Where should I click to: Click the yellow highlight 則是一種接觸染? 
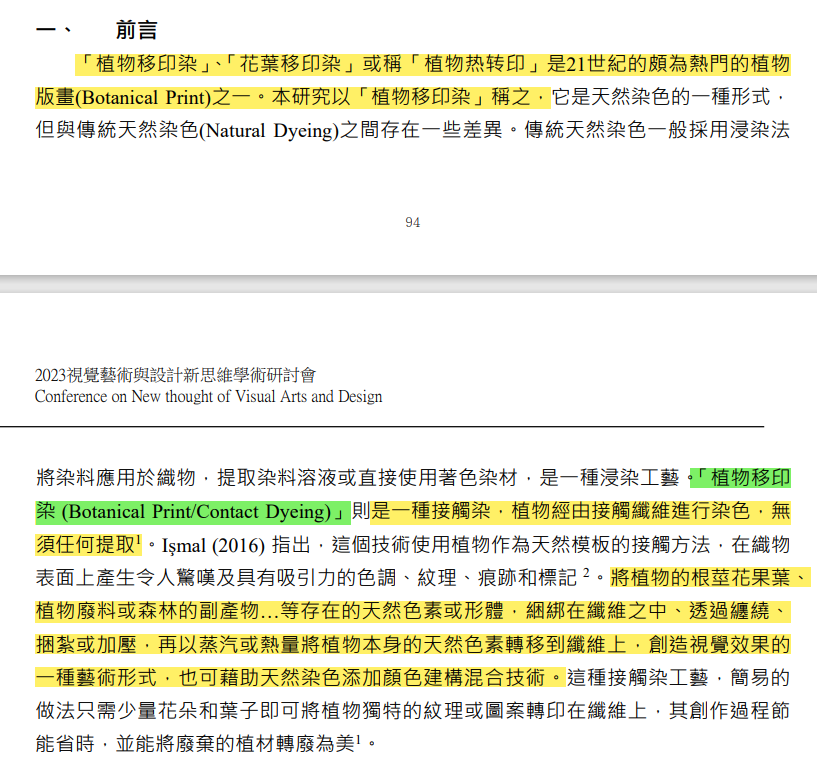coord(430,512)
